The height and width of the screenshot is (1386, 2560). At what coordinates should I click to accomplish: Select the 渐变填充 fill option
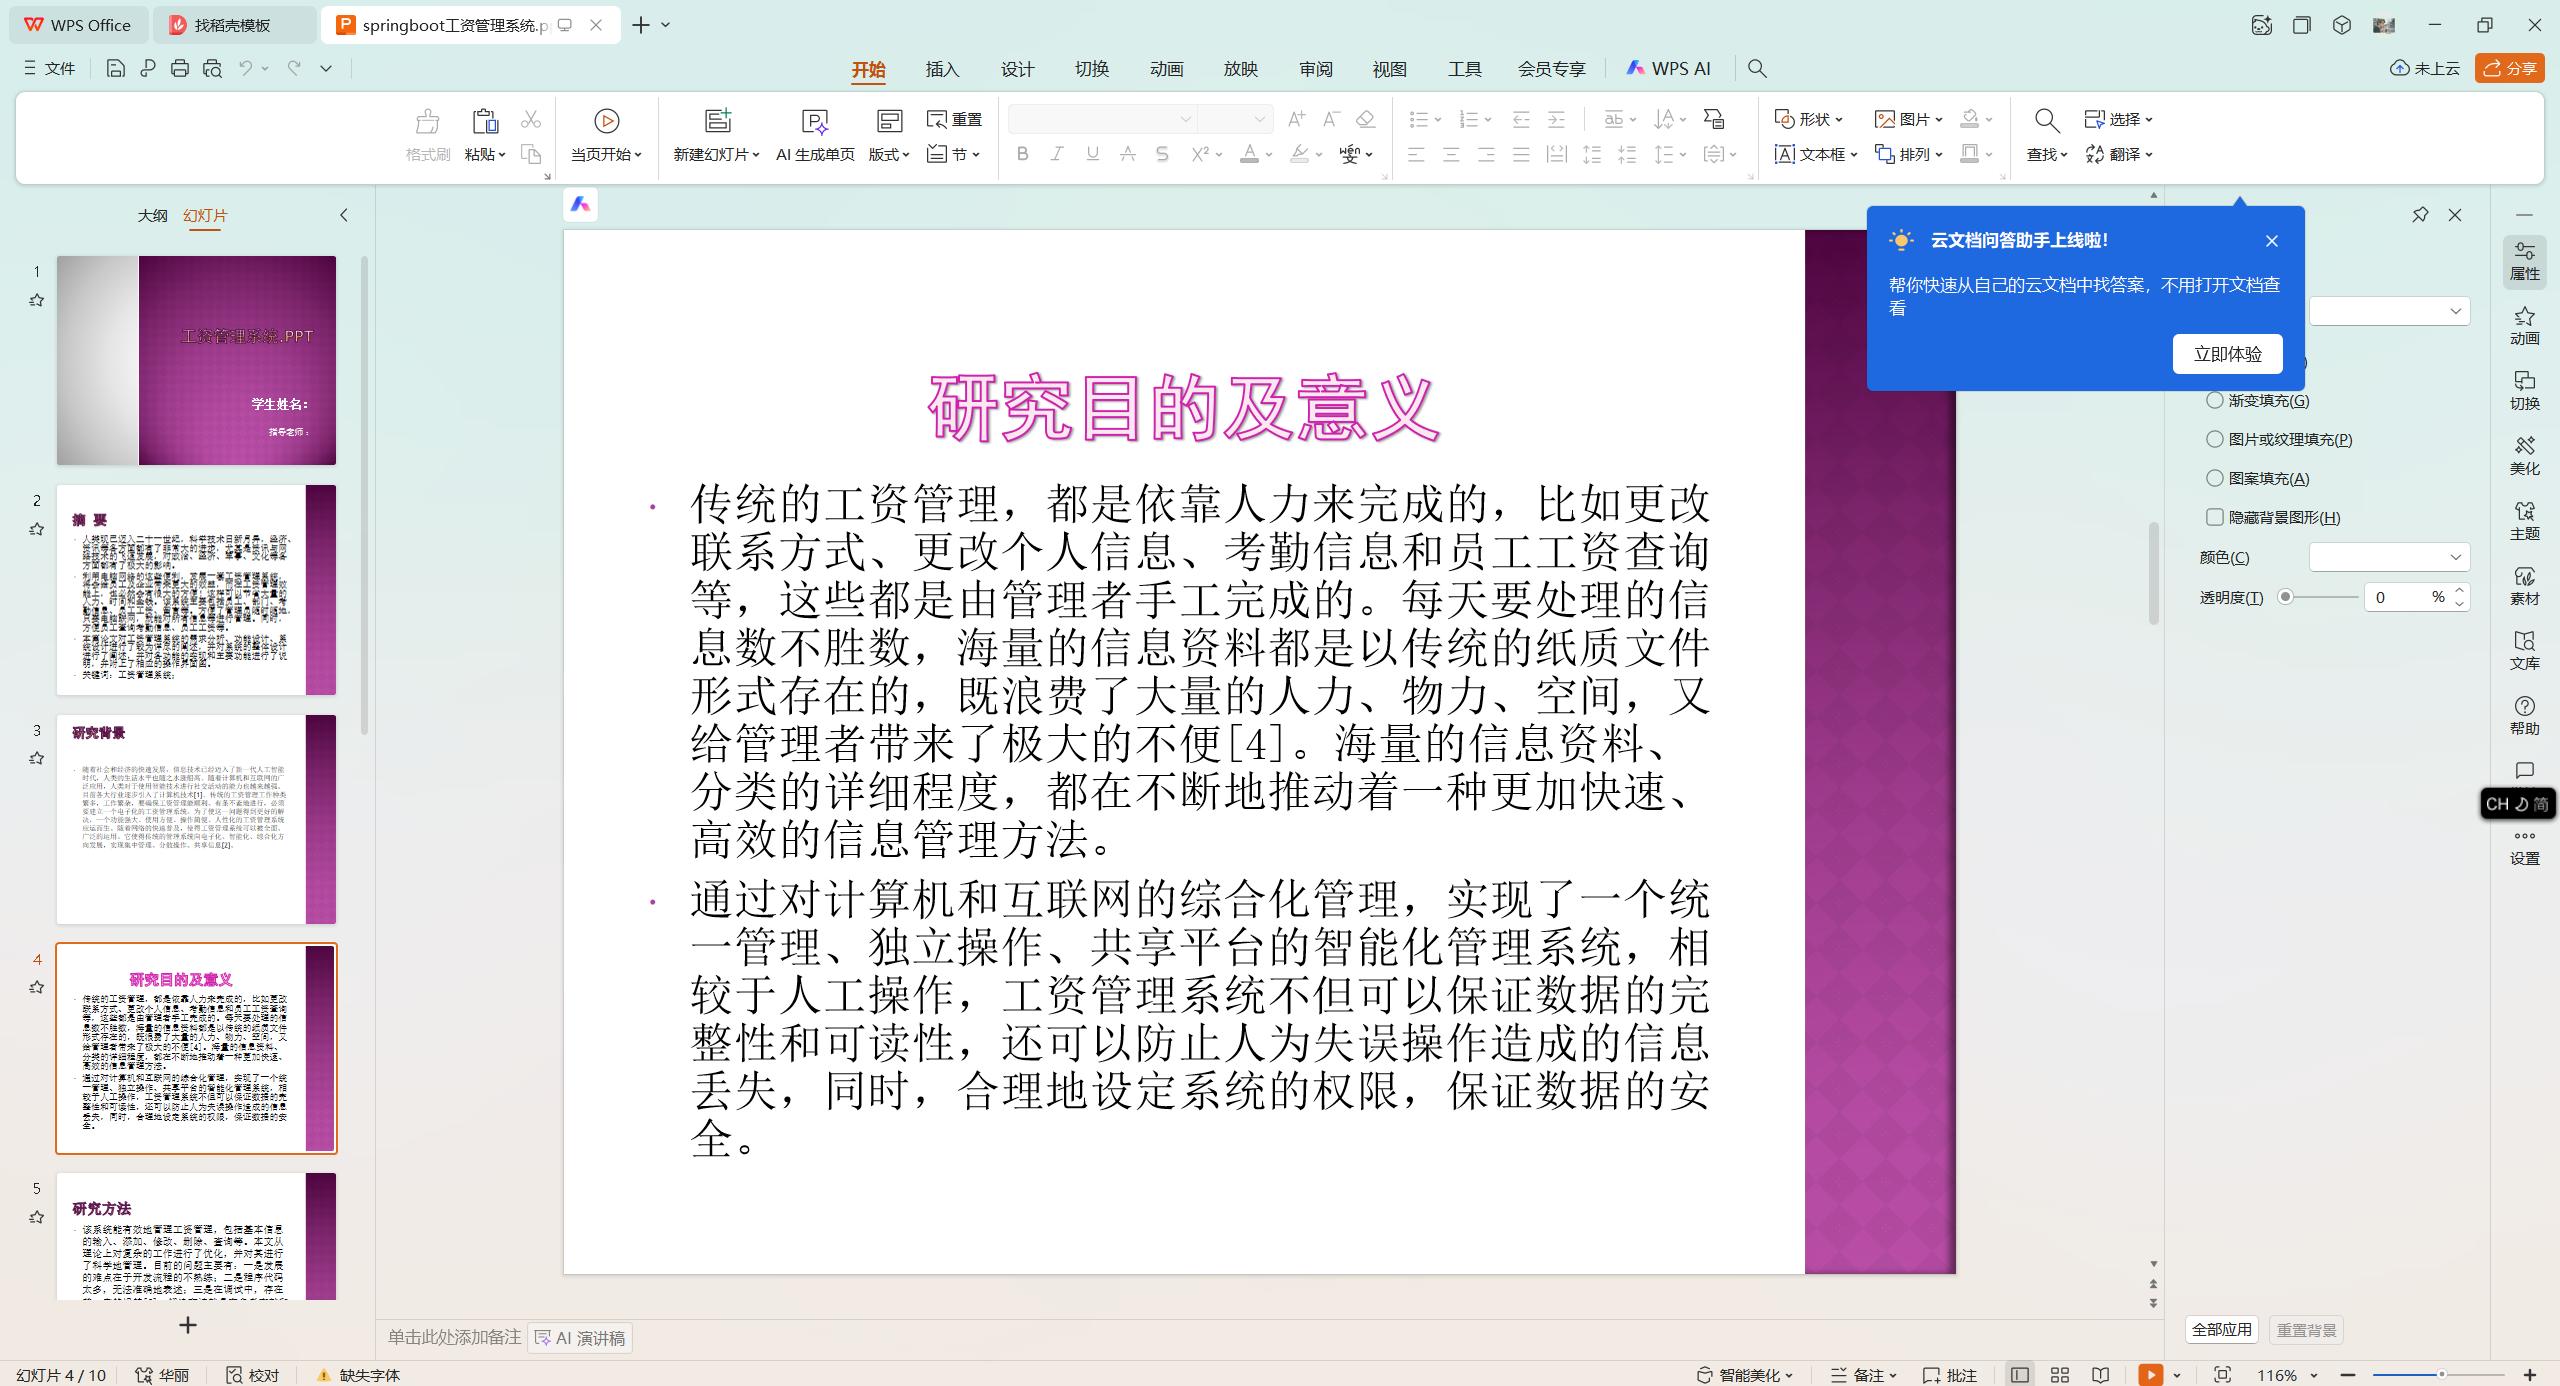point(2214,399)
